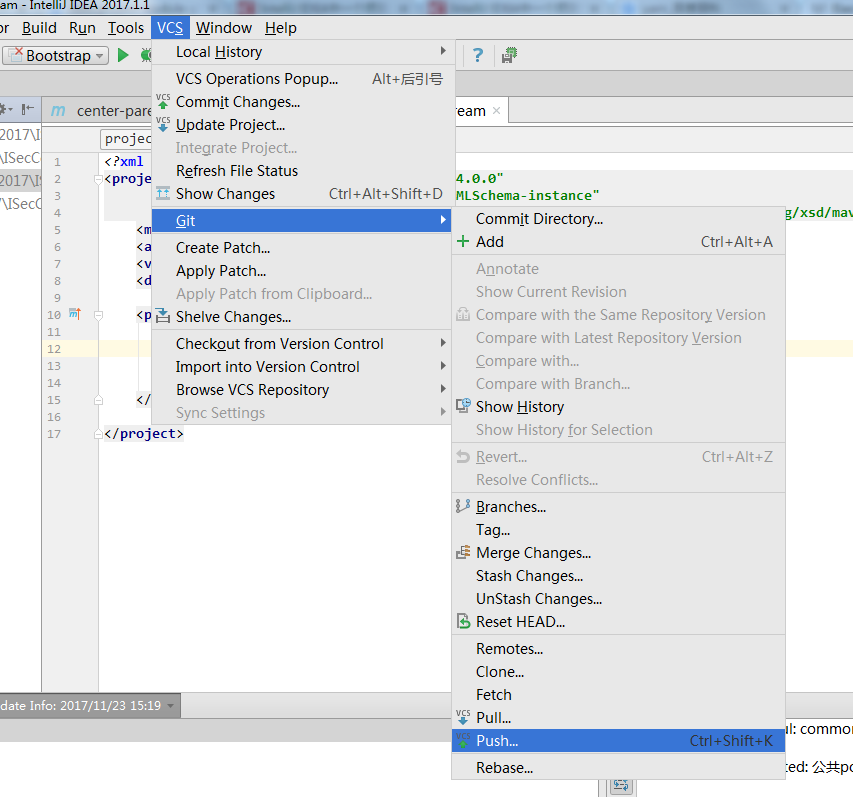Click the project breadcrumb field
The width and height of the screenshot is (853, 797).
click(x=126, y=139)
